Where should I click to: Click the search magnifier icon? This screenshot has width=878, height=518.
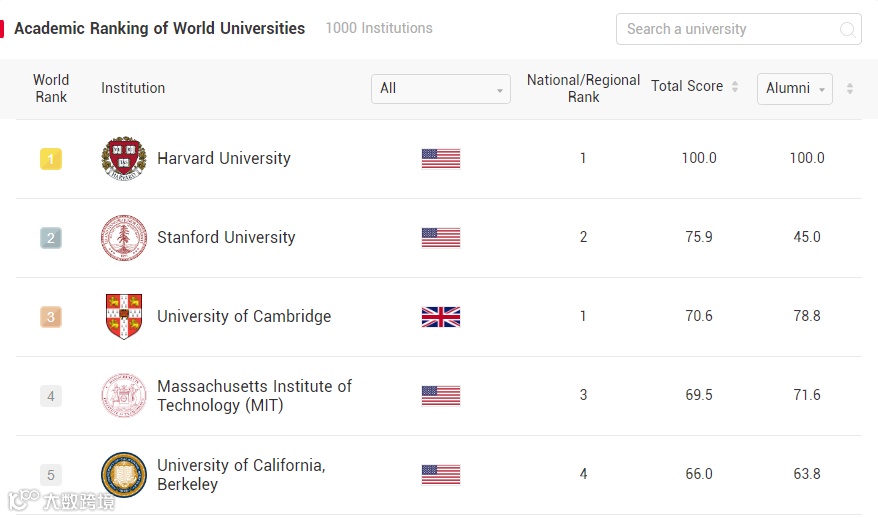(x=847, y=29)
